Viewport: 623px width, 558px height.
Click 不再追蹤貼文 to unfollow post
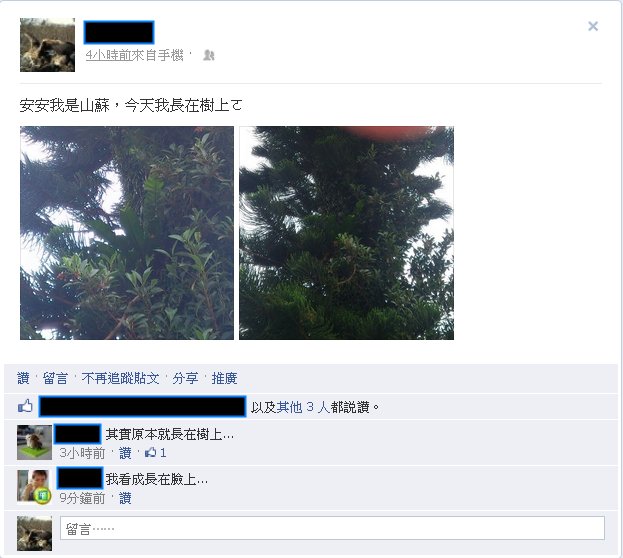pos(120,378)
